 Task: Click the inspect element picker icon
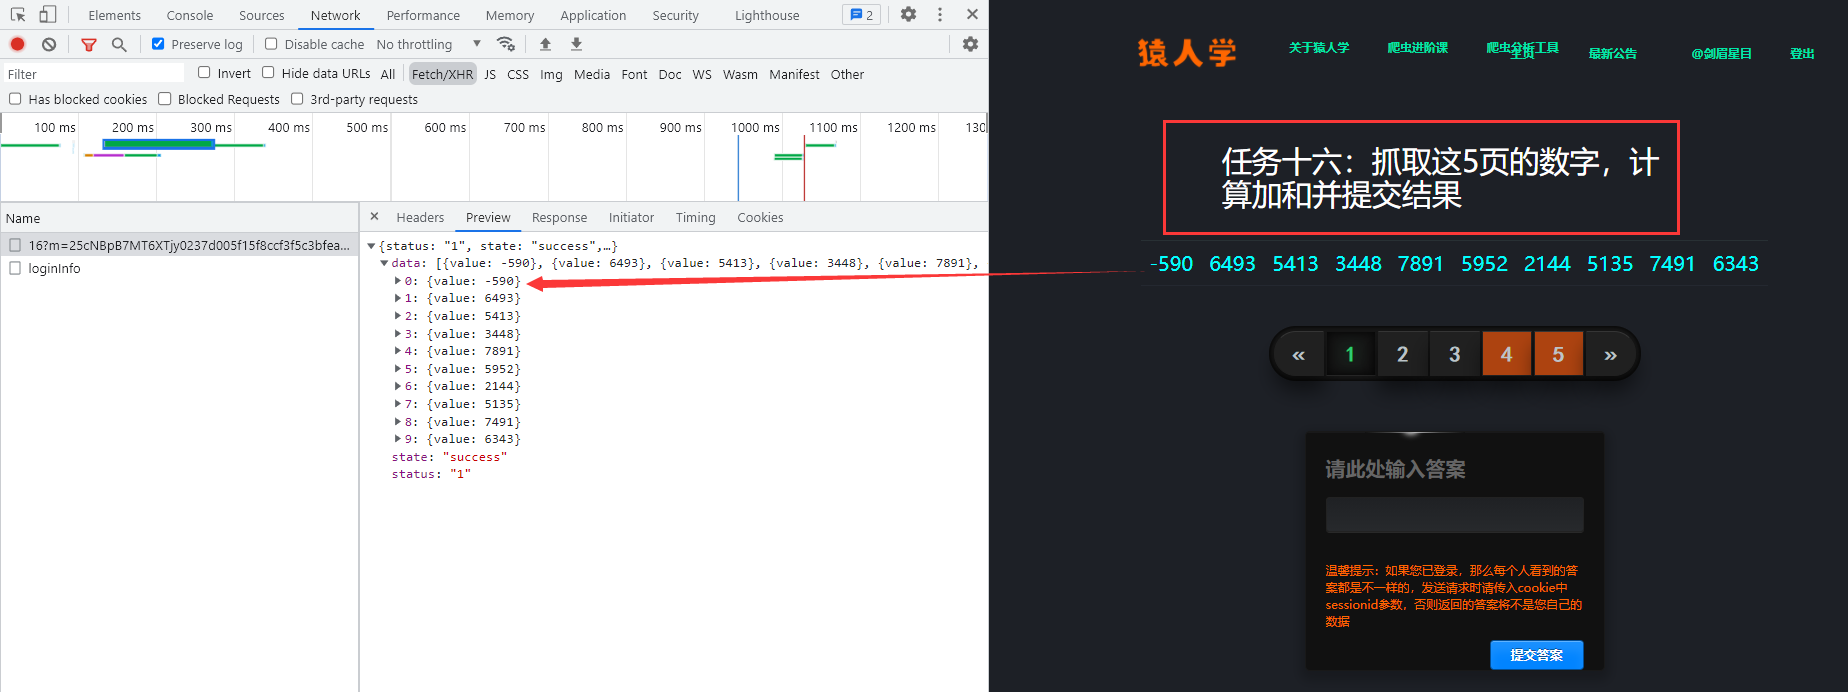(x=18, y=14)
